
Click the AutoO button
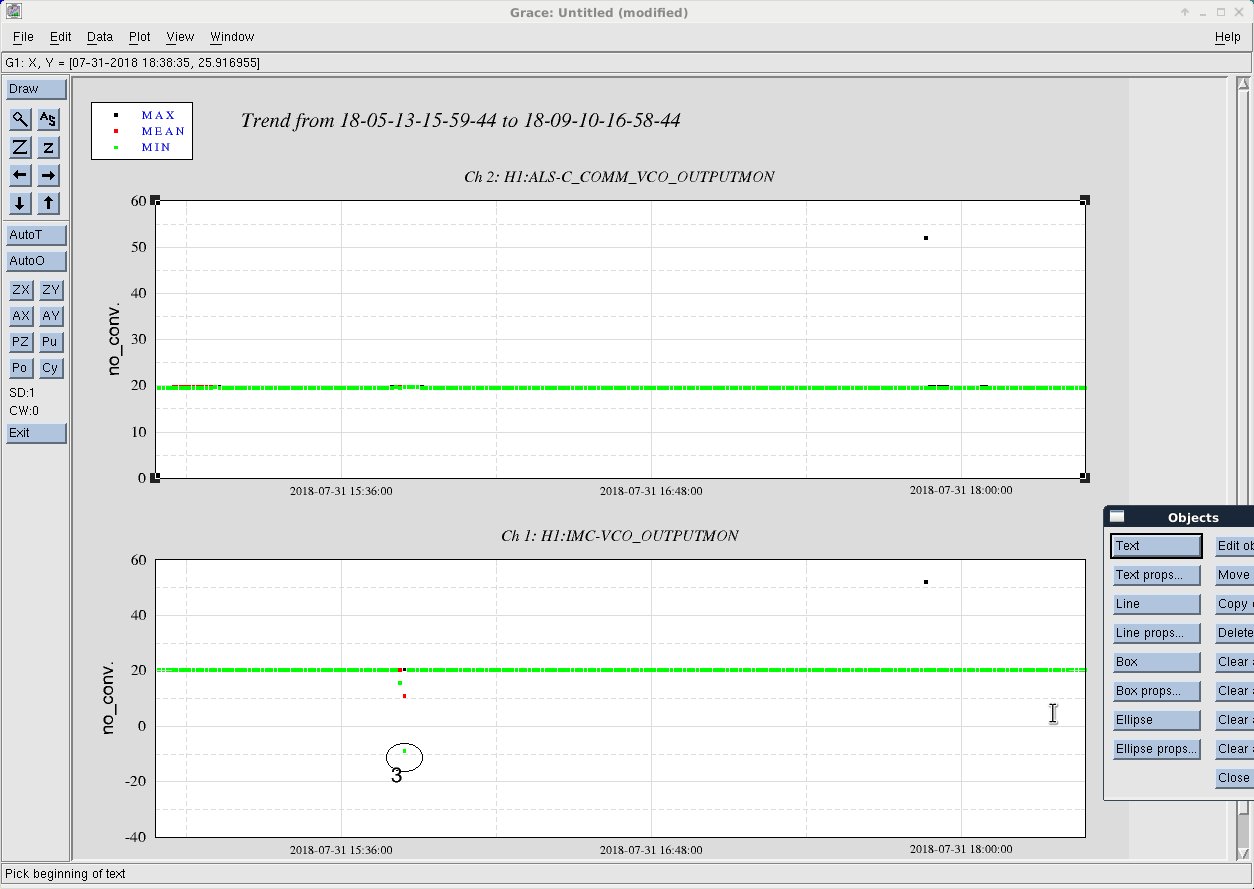pos(36,261)
